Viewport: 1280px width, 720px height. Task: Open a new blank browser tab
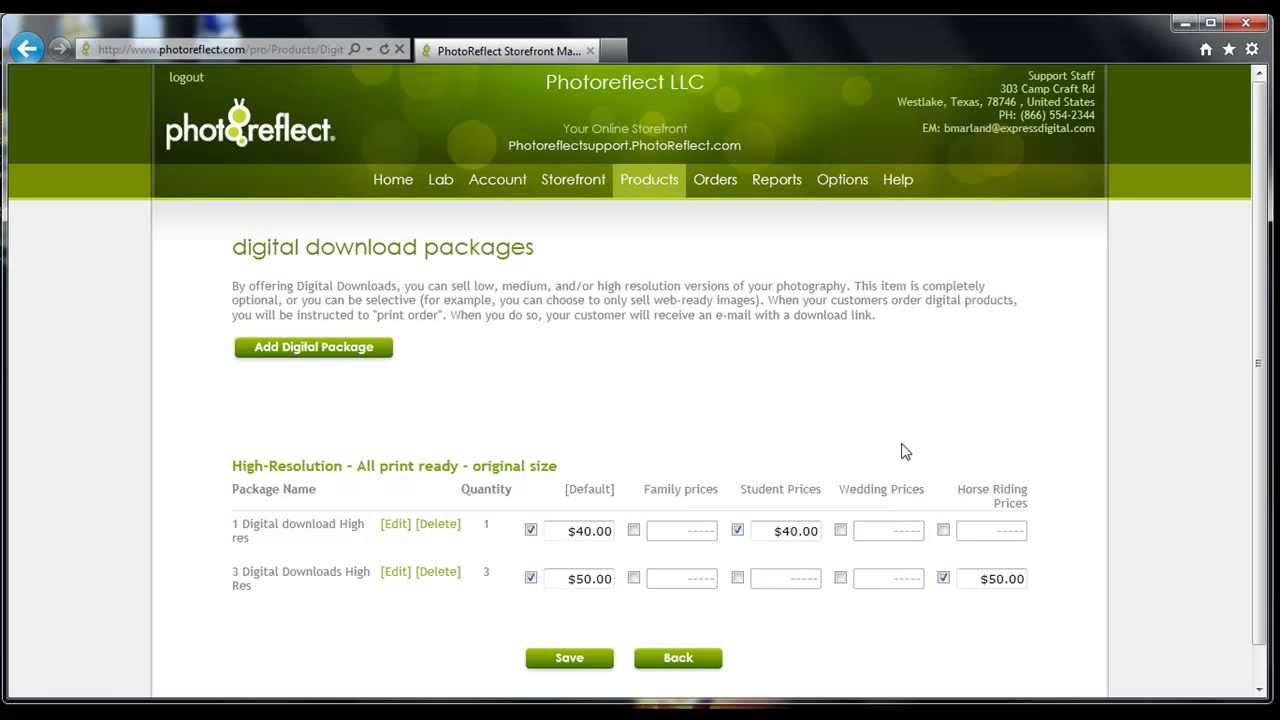tap(613, 50)
